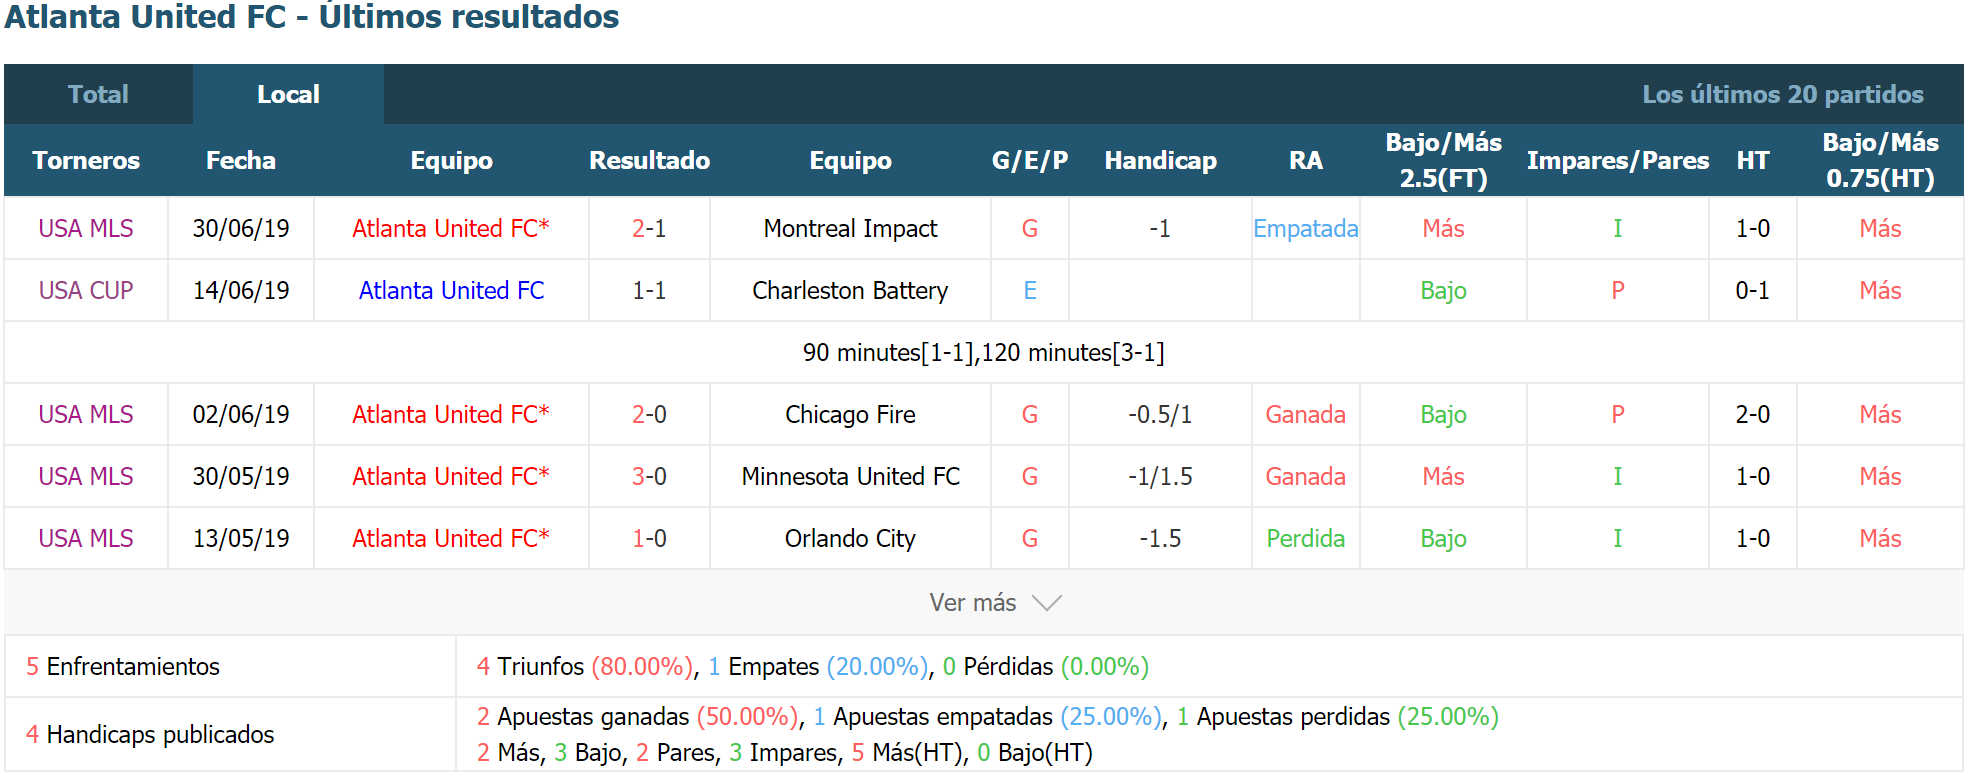Image resolution: width=1966 pixels, height=781 pixels.
Task: Switch to the Total tab
Action: click(x=98, y=94)
